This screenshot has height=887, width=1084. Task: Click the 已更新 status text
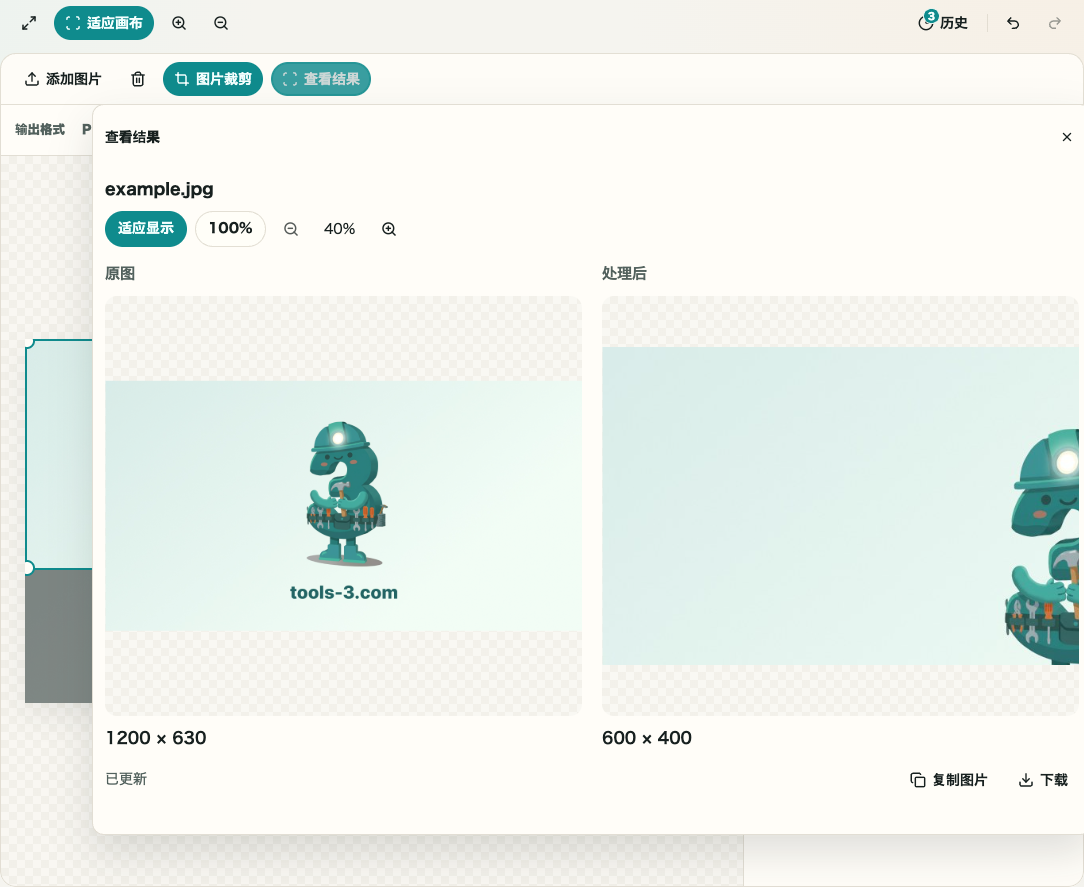pyautogui.click(x=126, y=779)
